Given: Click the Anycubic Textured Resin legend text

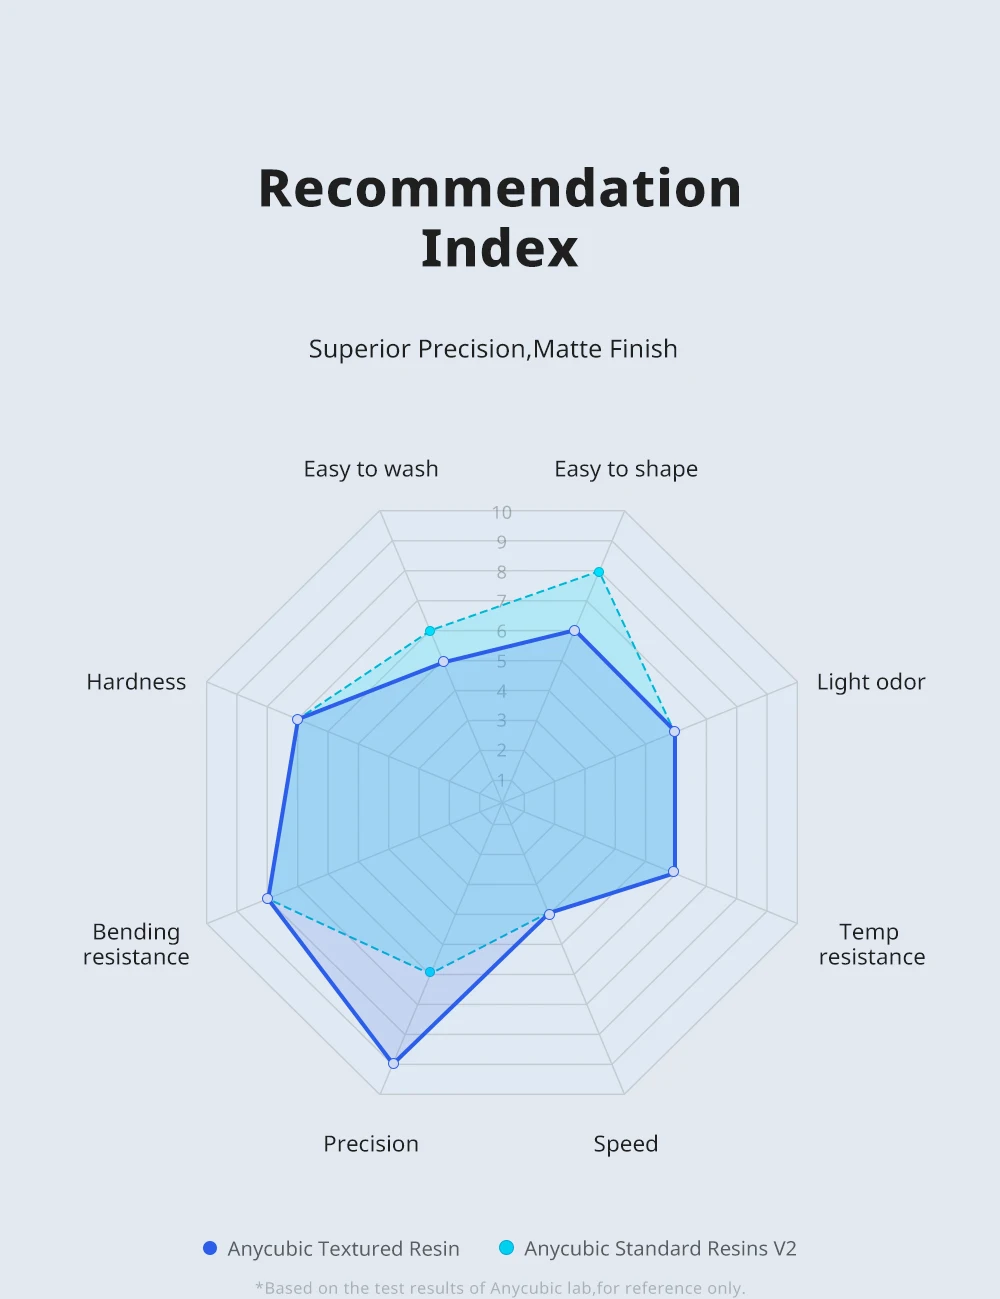Looking at the screenshot, I should point(343,1249).
